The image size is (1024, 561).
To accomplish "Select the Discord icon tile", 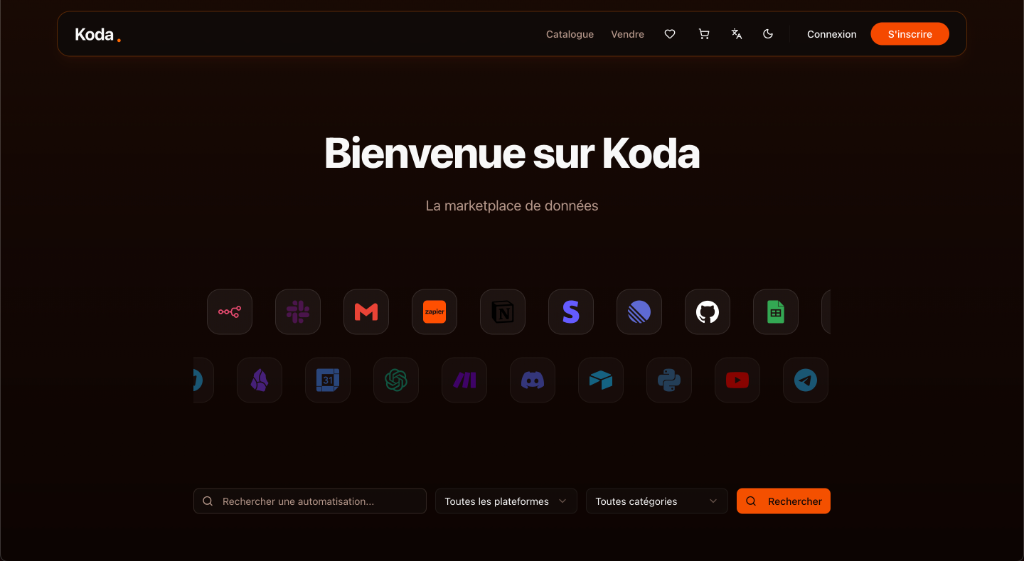I will point(533,380).
